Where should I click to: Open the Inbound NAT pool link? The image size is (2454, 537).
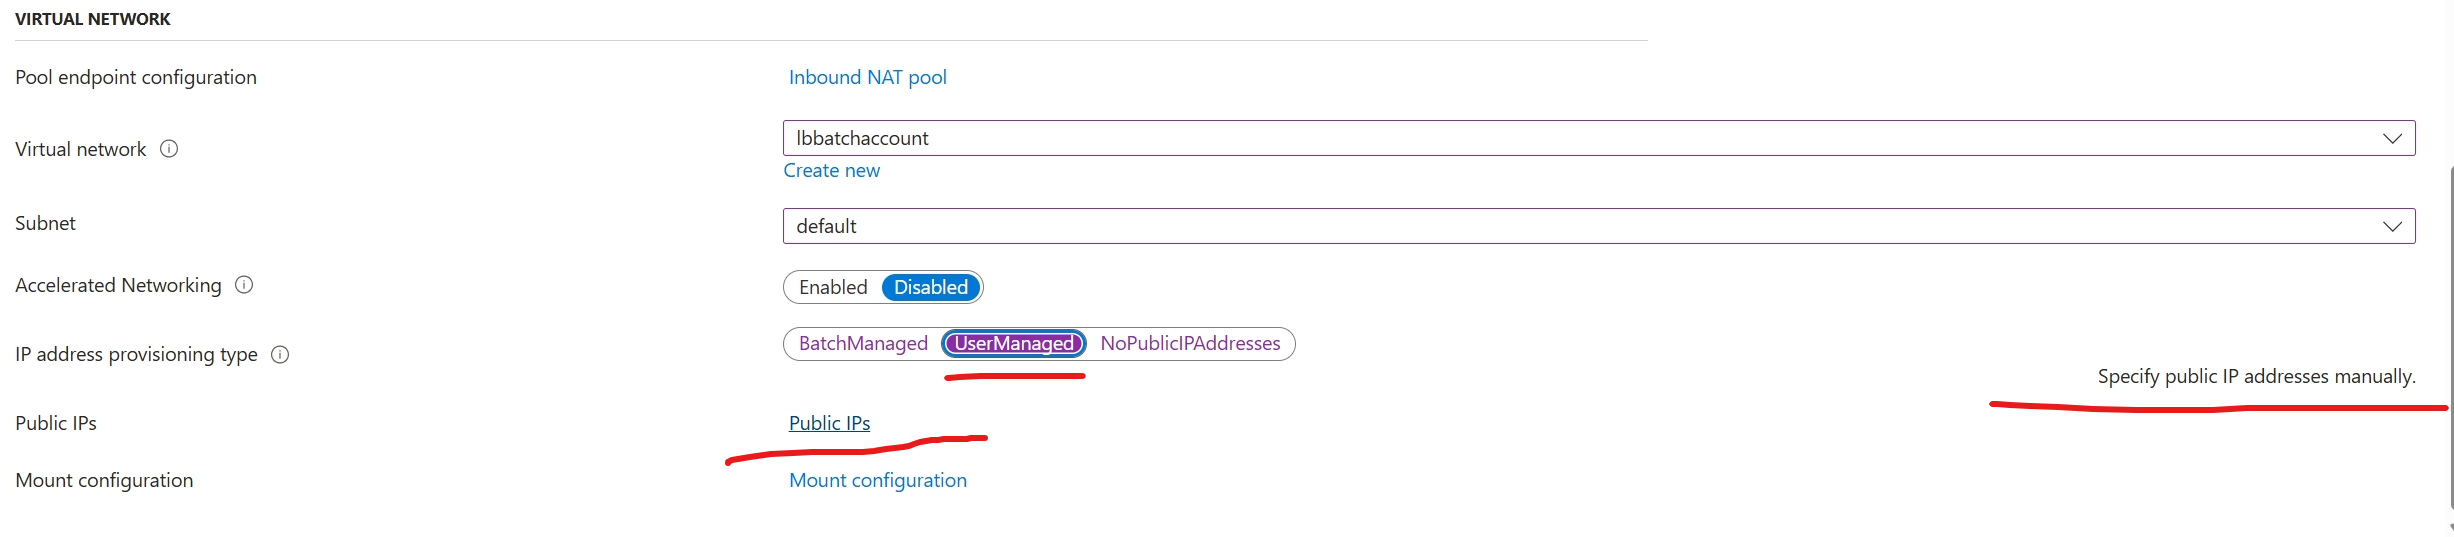[x=867, y=77]
